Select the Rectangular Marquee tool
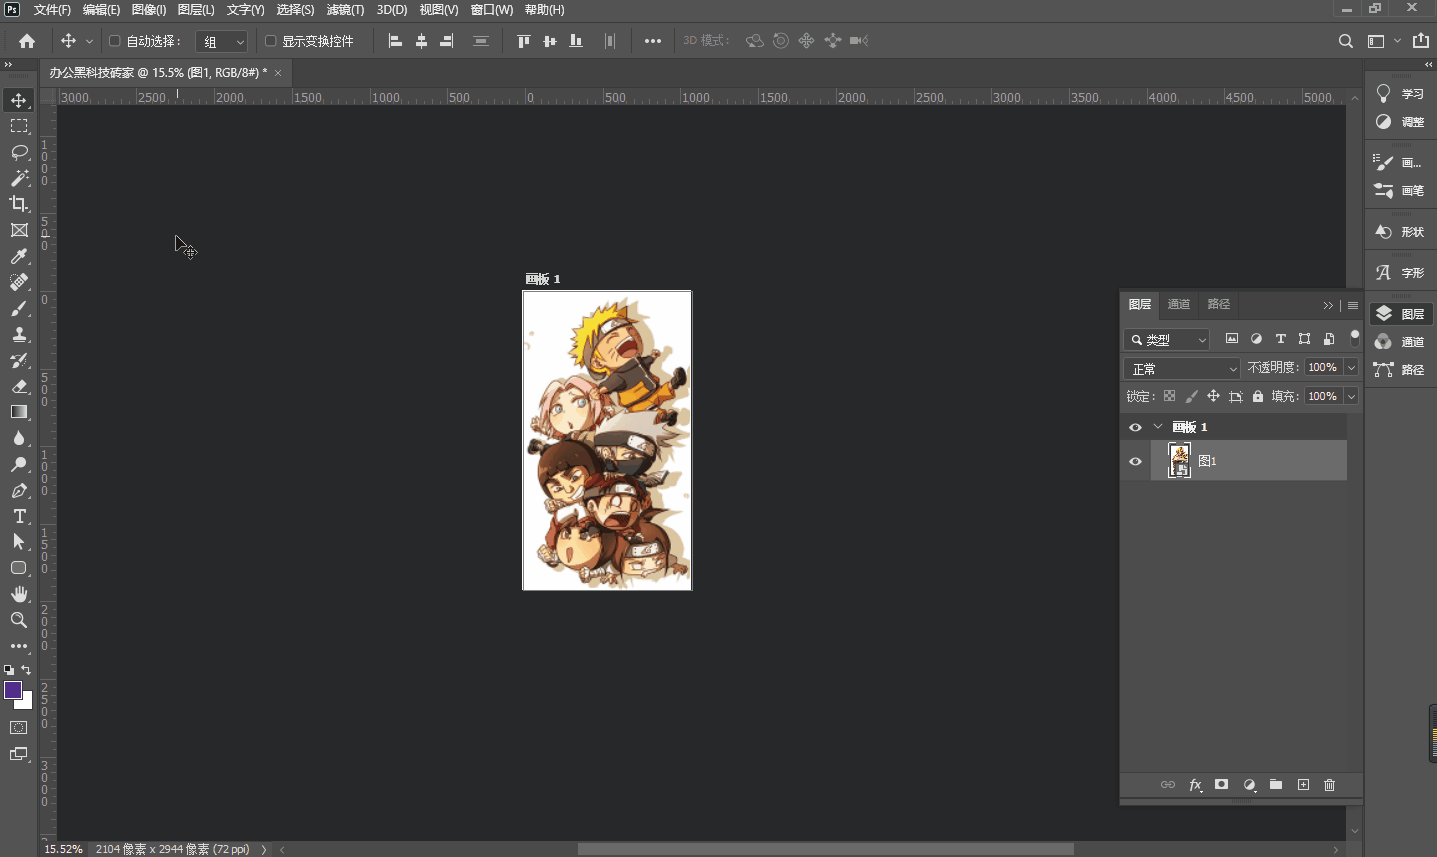Viewport: 1437px width, 857px height. pos(19,126)
